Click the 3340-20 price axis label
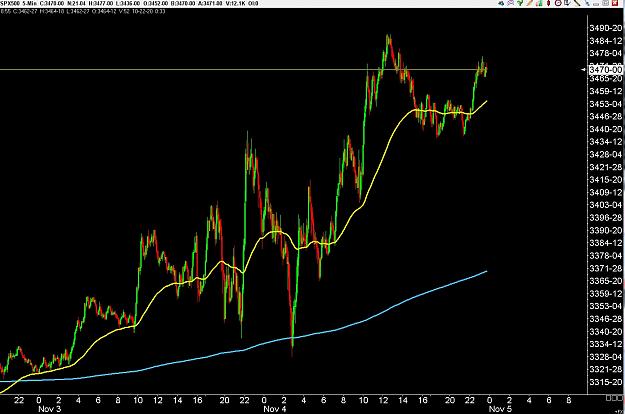Image resolution: width=625 pixels, height=414 pixels. (x=606, y=332)
